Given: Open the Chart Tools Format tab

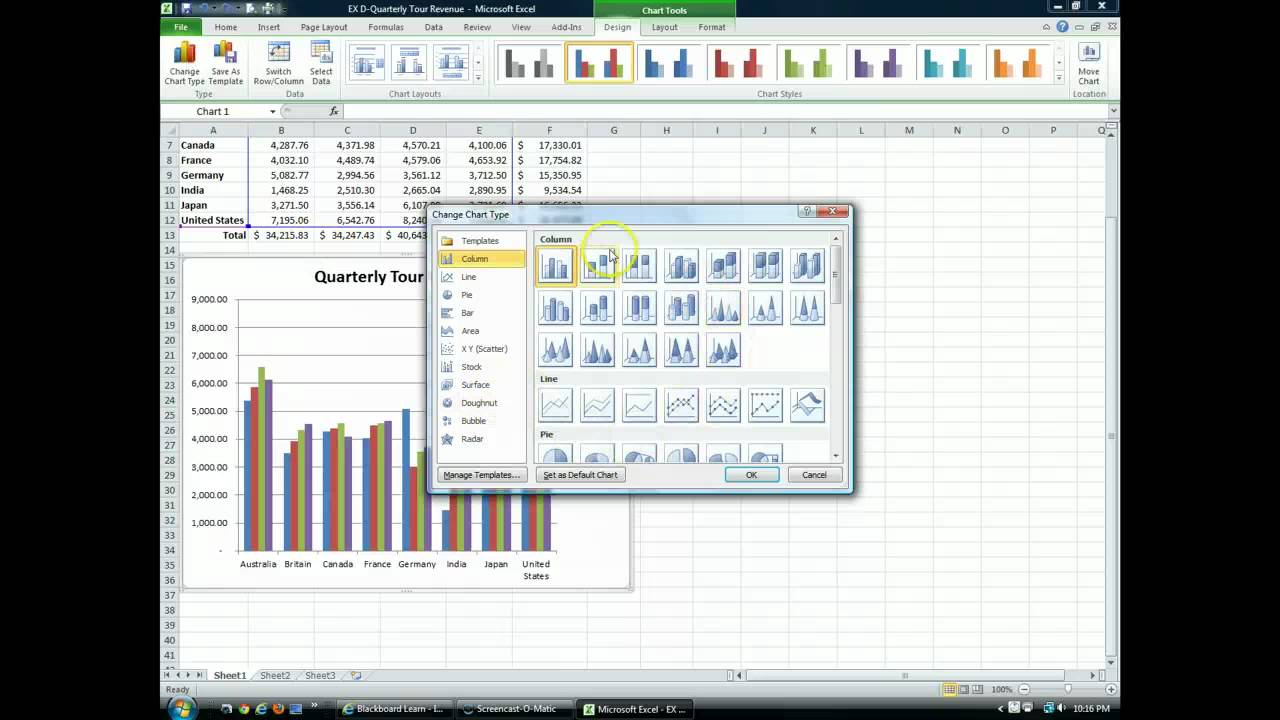Looking at the screenshot, I should [x=712, y=27].
